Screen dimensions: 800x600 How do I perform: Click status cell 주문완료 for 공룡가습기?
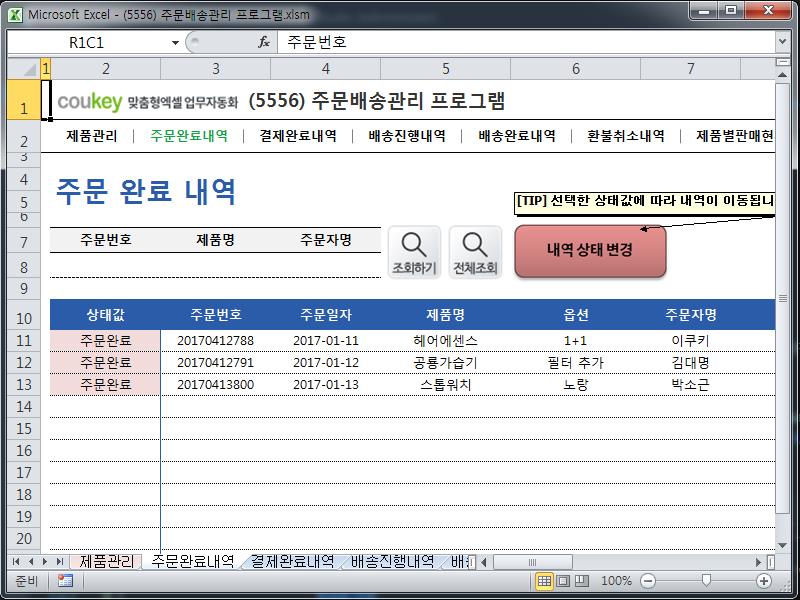[x=105, y=363]
